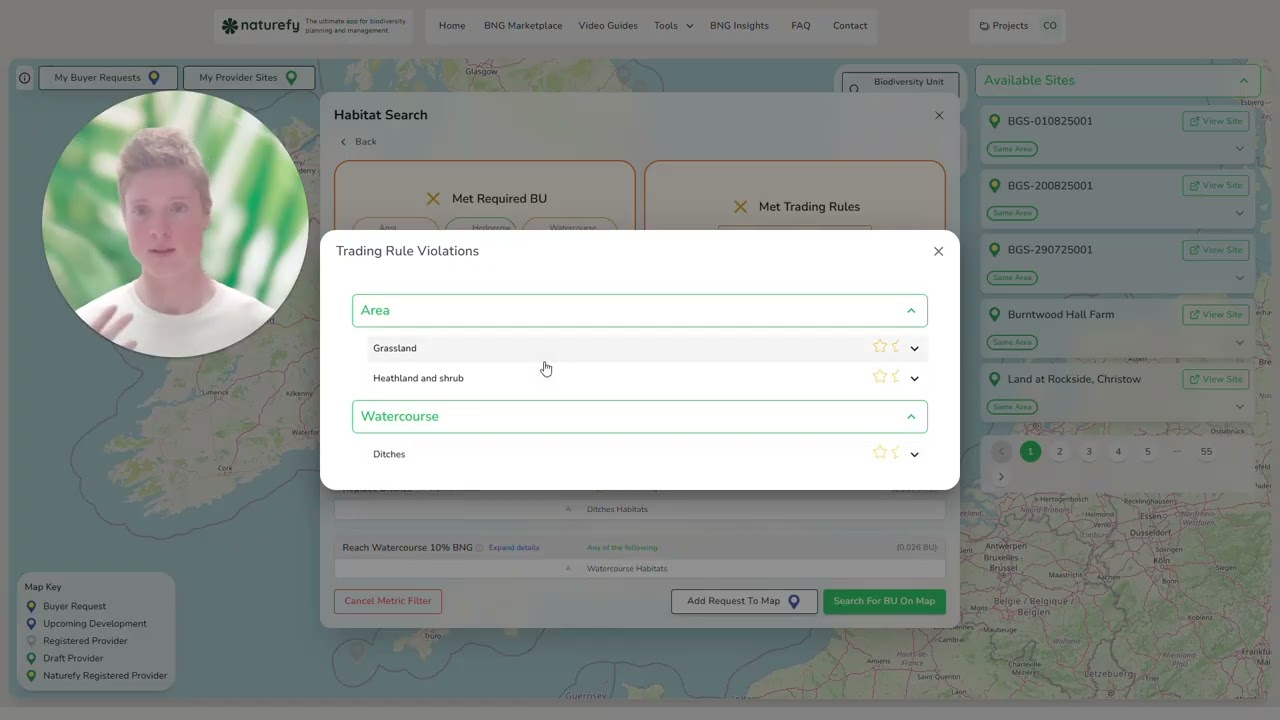
Task: Go to page 4 of sites
Action: click(x=1118, y=452)
